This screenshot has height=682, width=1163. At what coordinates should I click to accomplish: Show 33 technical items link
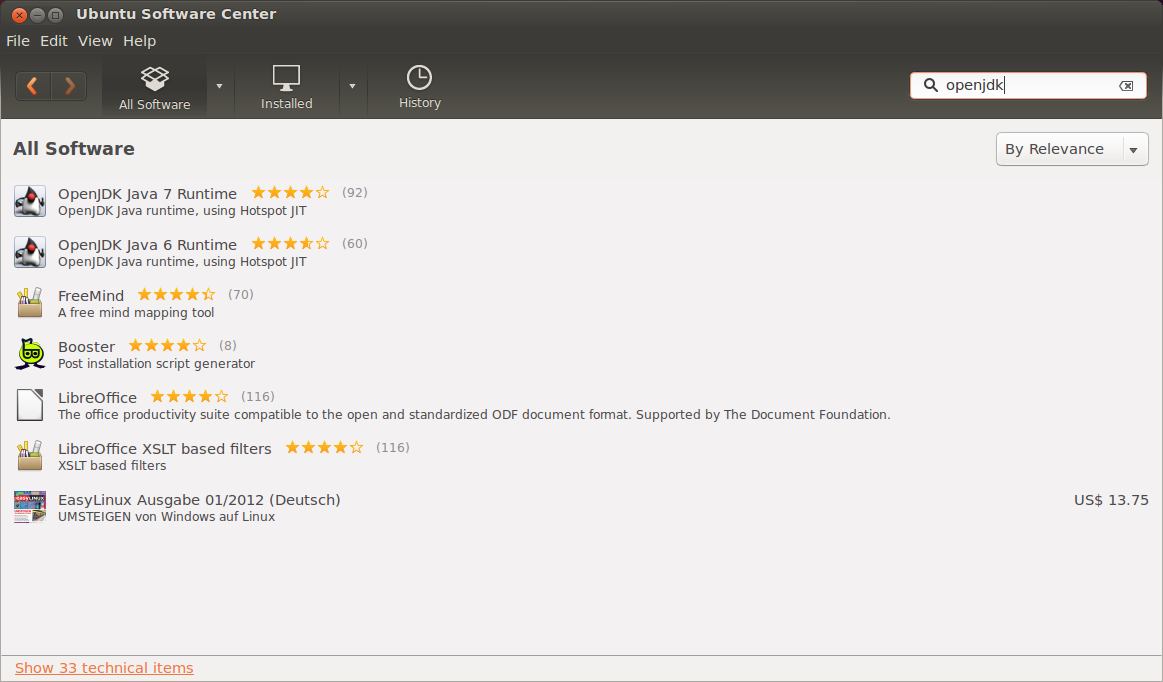coord(104,668)
